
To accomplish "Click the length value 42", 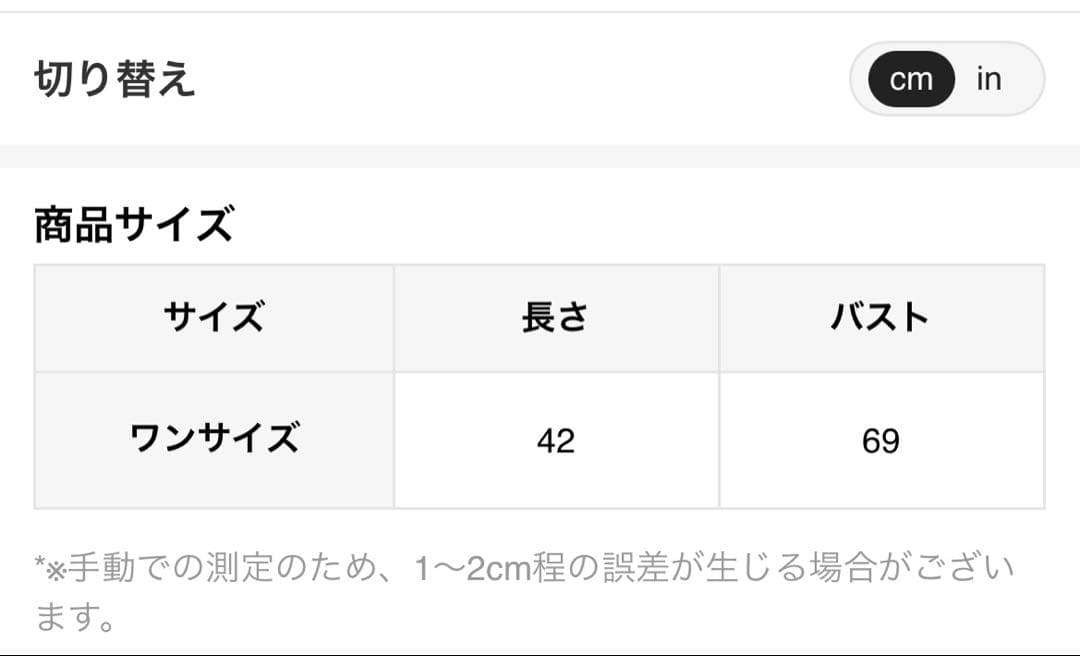I will (x=555, y=441).
